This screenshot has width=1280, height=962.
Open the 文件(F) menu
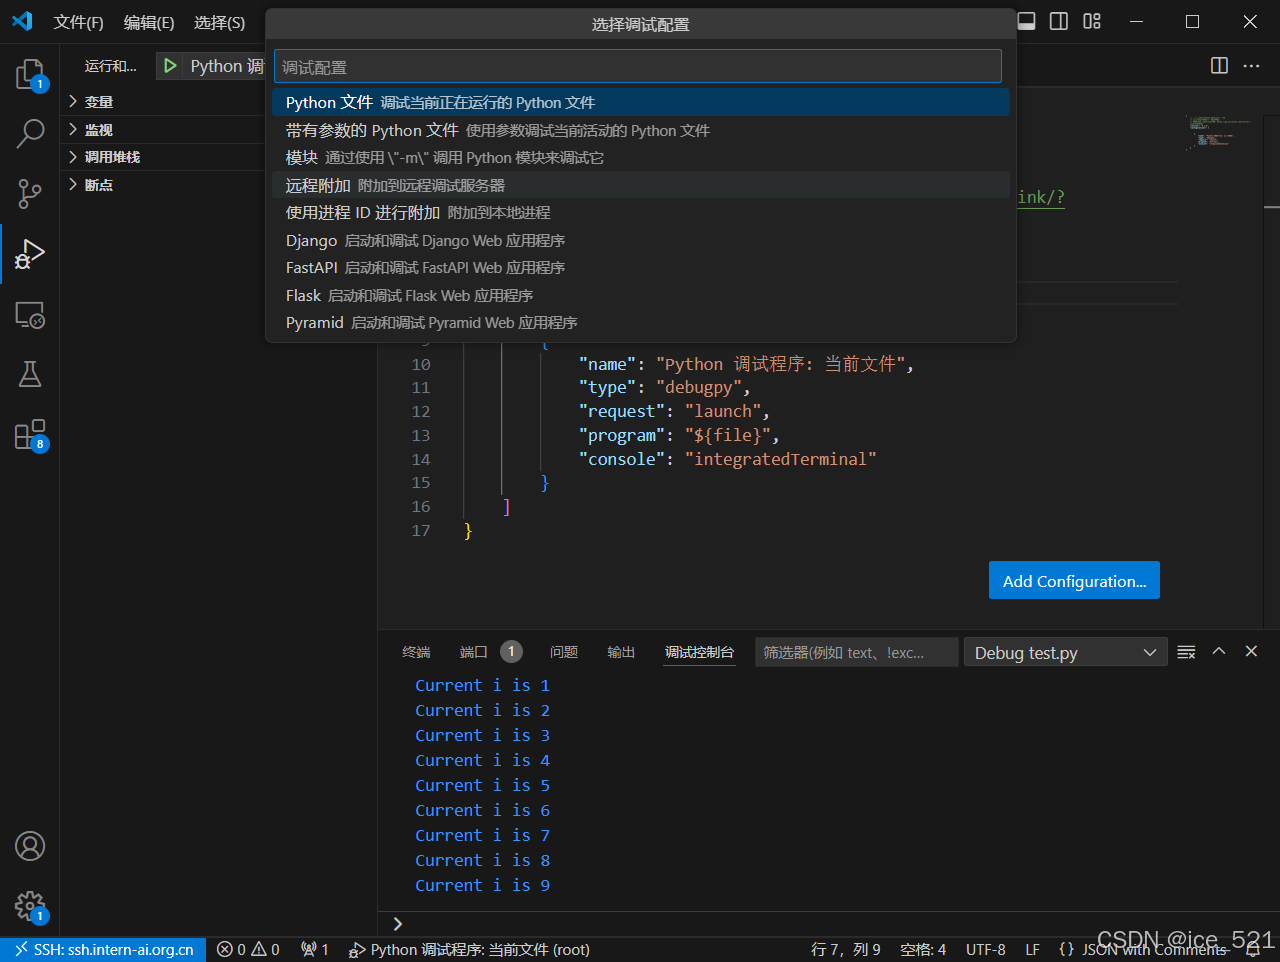pos(78,22)
